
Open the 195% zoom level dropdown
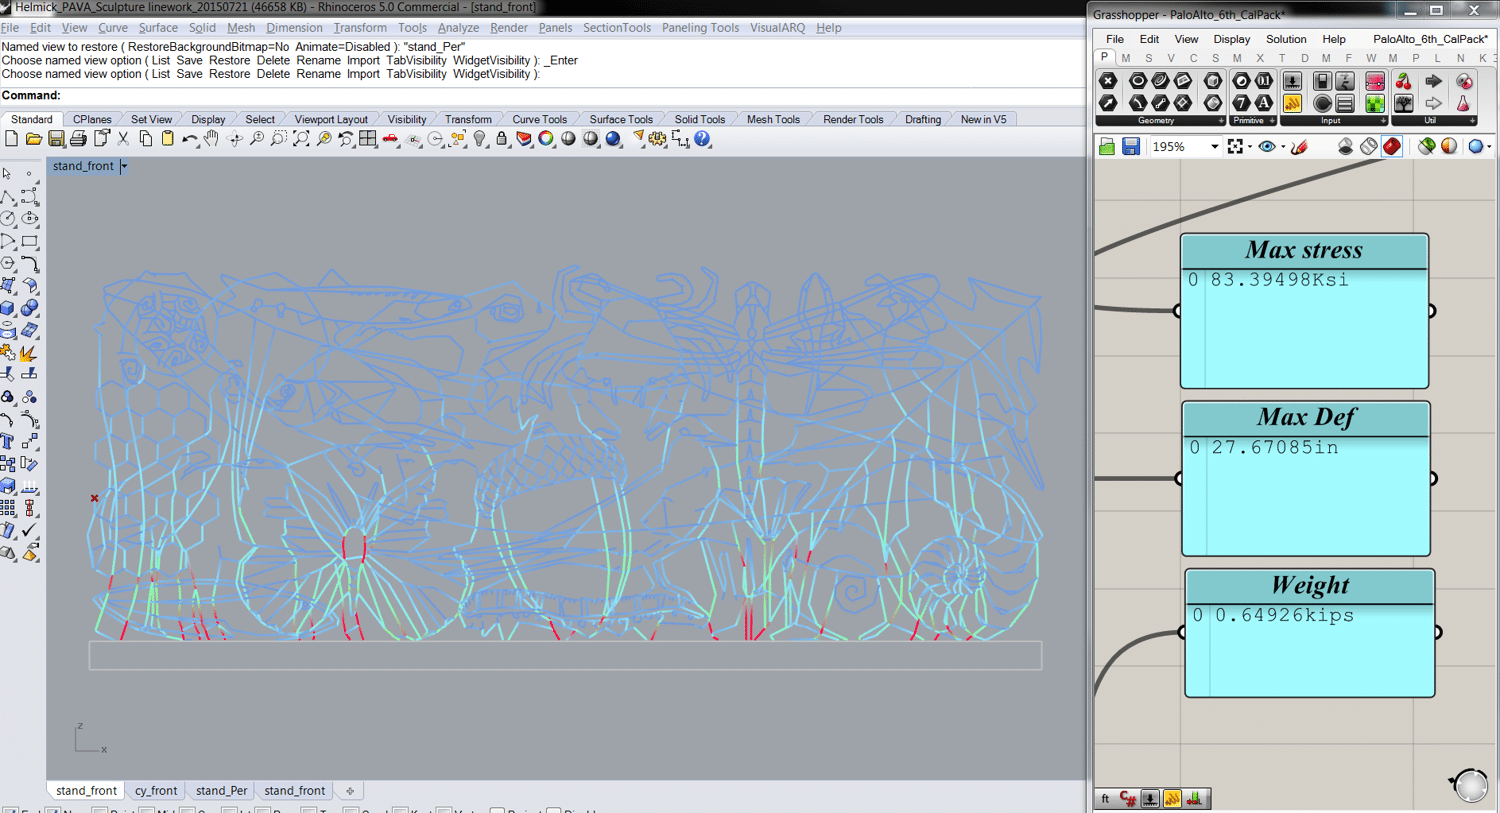pyautogui.click(x=1214, y=147)
